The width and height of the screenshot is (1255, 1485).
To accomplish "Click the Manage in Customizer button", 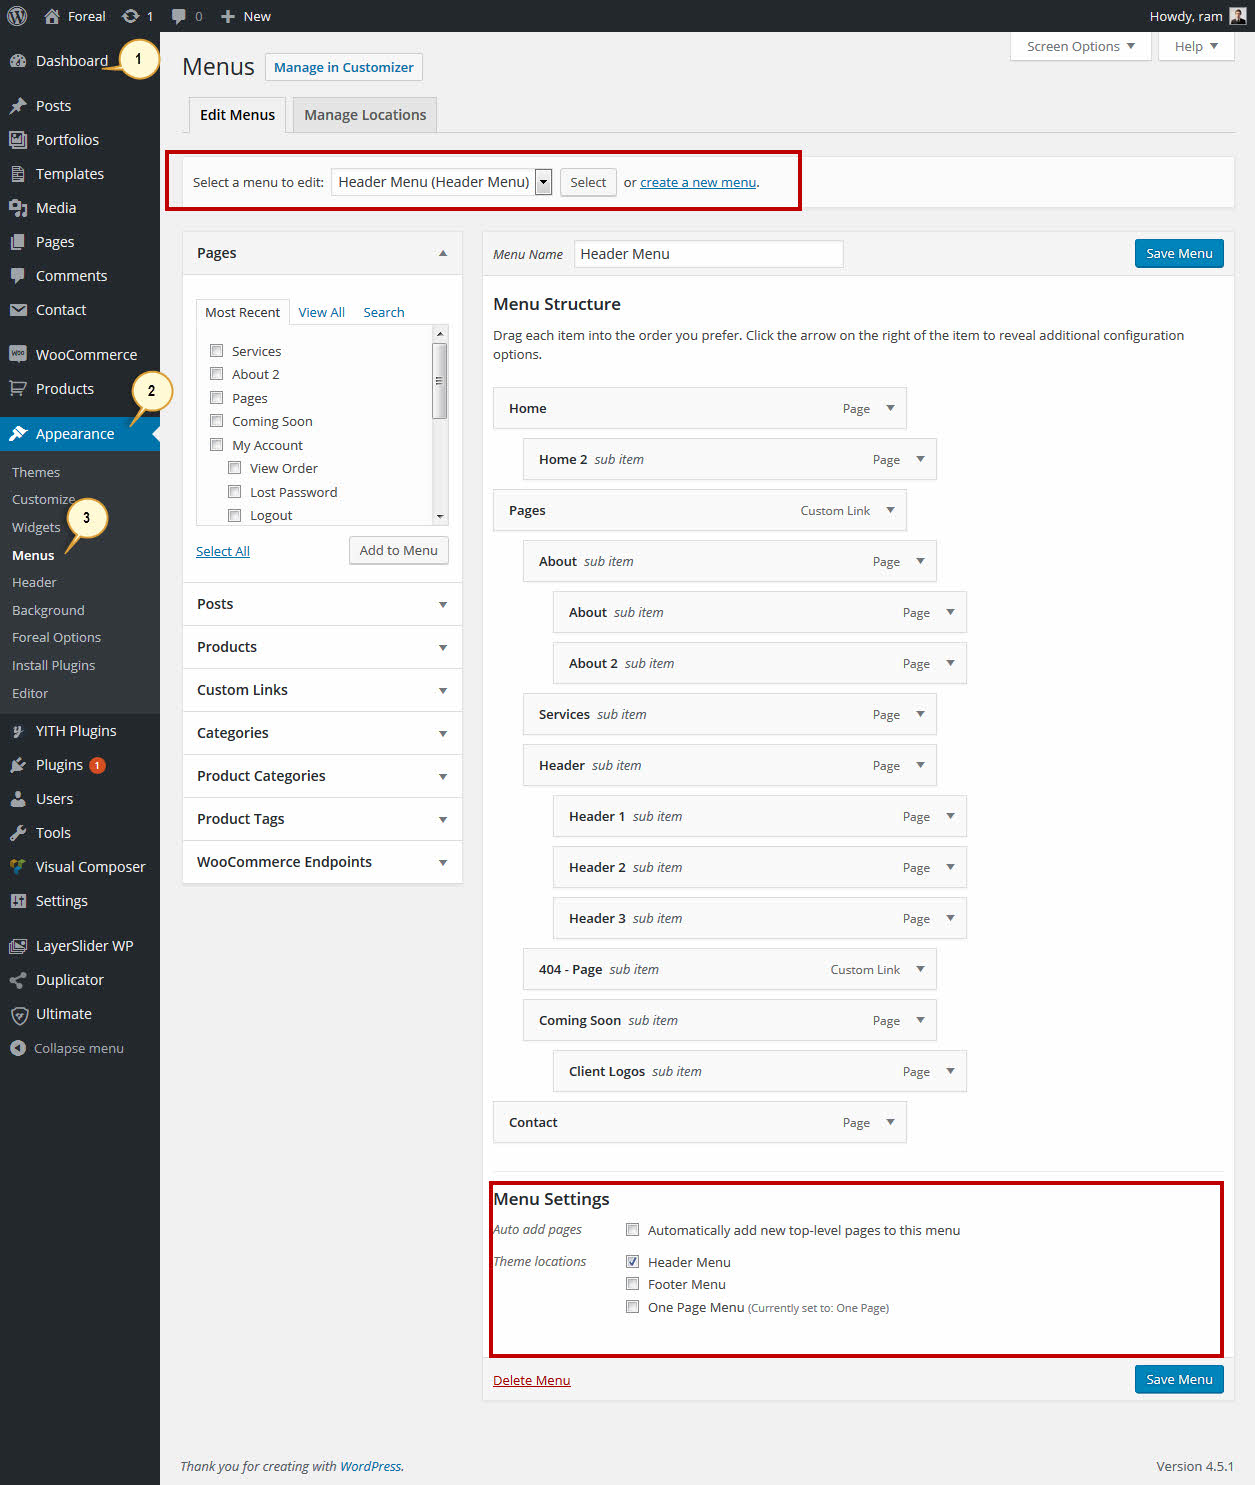I will pyautogui.click(x=343, y=67).
